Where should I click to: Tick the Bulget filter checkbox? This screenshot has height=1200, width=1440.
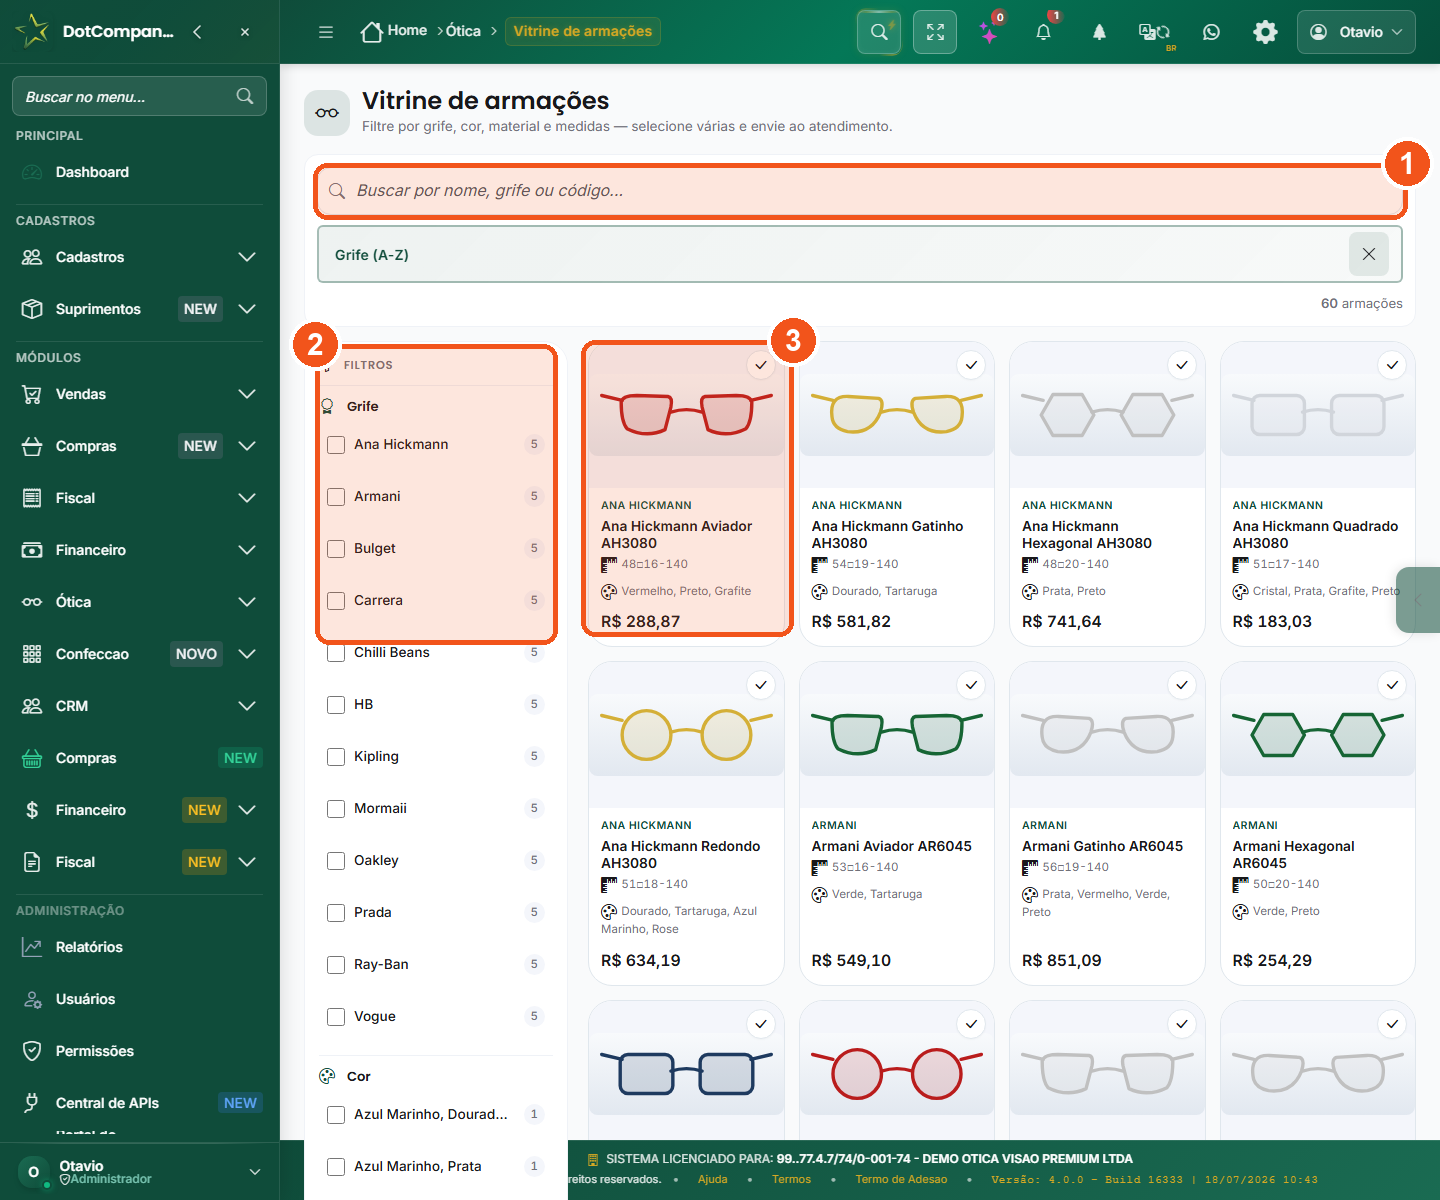tap(336, 549)
